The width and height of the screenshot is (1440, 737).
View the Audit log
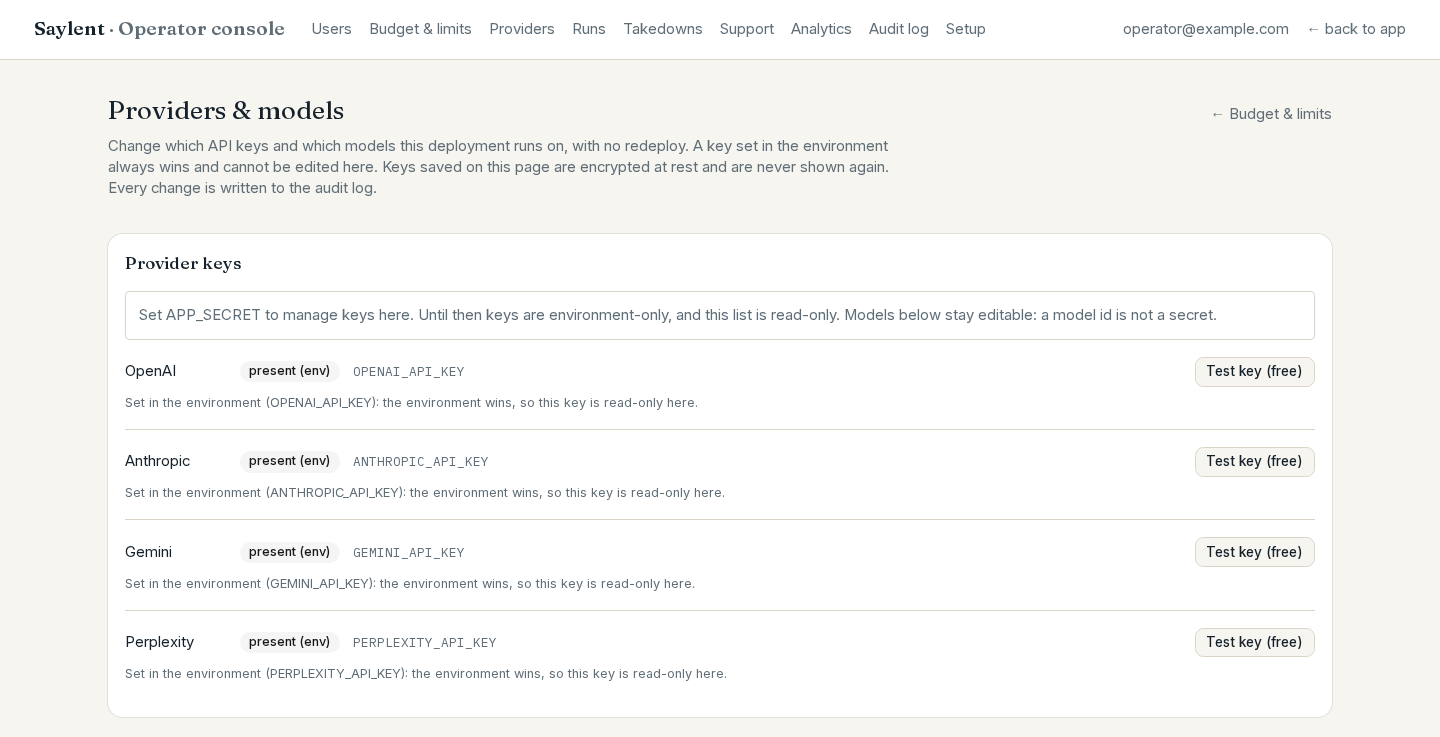(899, 29)
